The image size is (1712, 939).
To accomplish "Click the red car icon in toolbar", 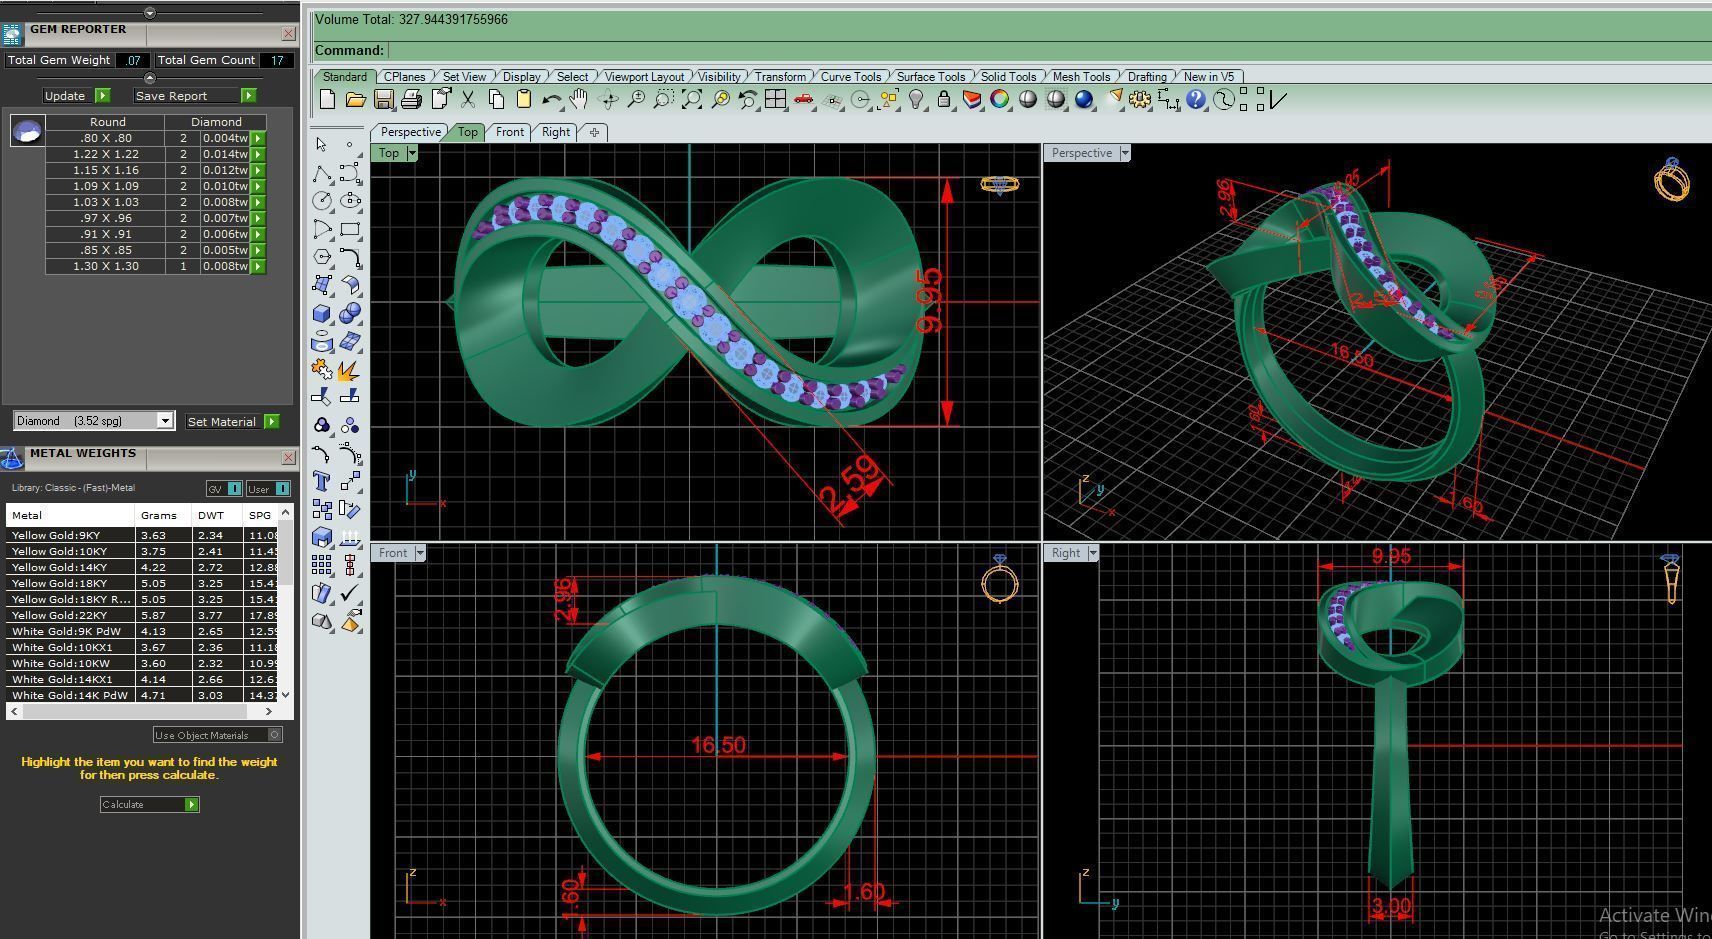I will coord(803,99).
